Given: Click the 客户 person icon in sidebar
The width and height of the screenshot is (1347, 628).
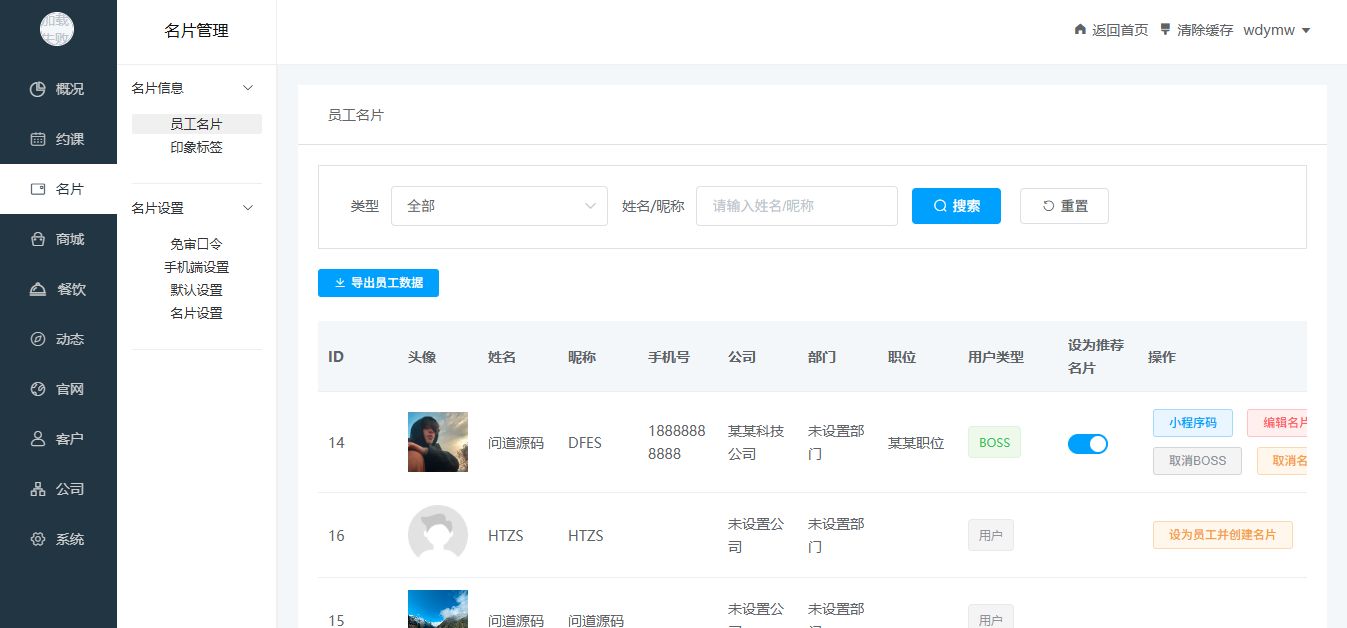Looking at the screenshot, I should [x=38, y=439].
